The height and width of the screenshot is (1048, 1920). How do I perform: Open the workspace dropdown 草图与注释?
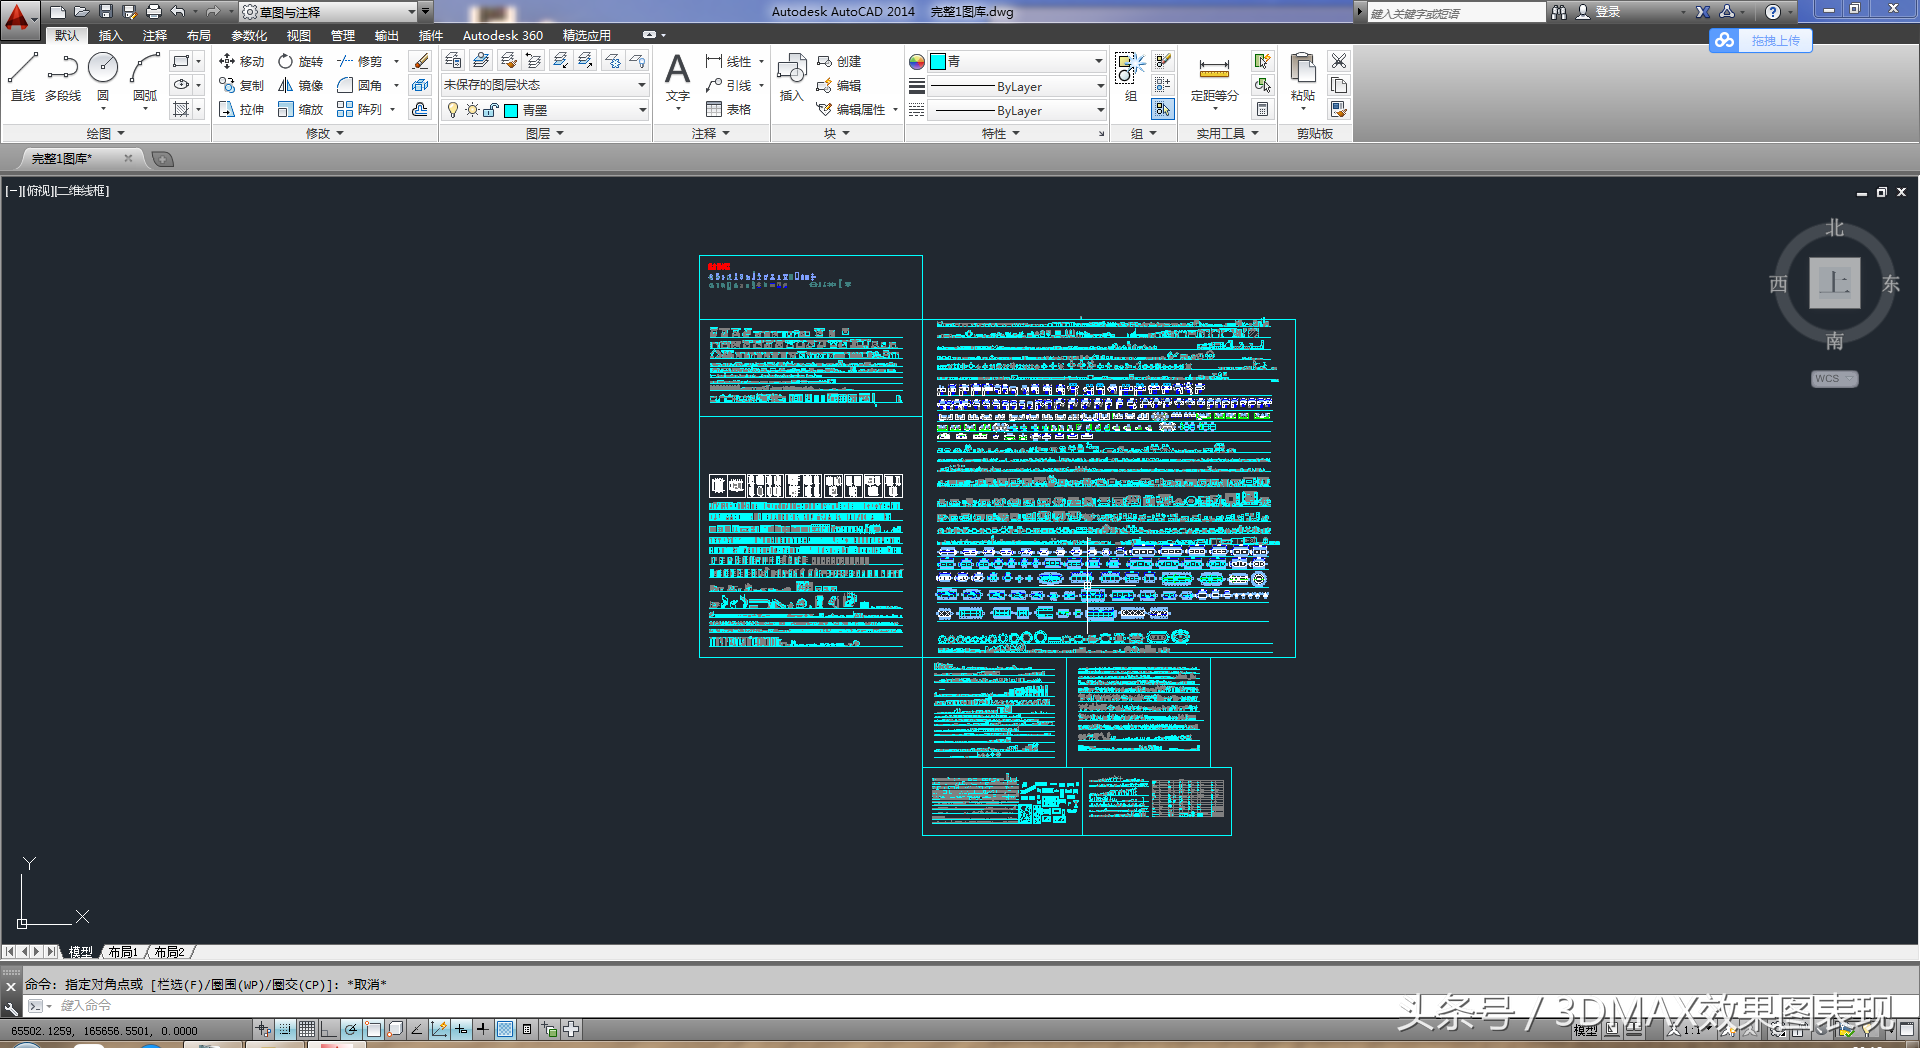point(329,12)
